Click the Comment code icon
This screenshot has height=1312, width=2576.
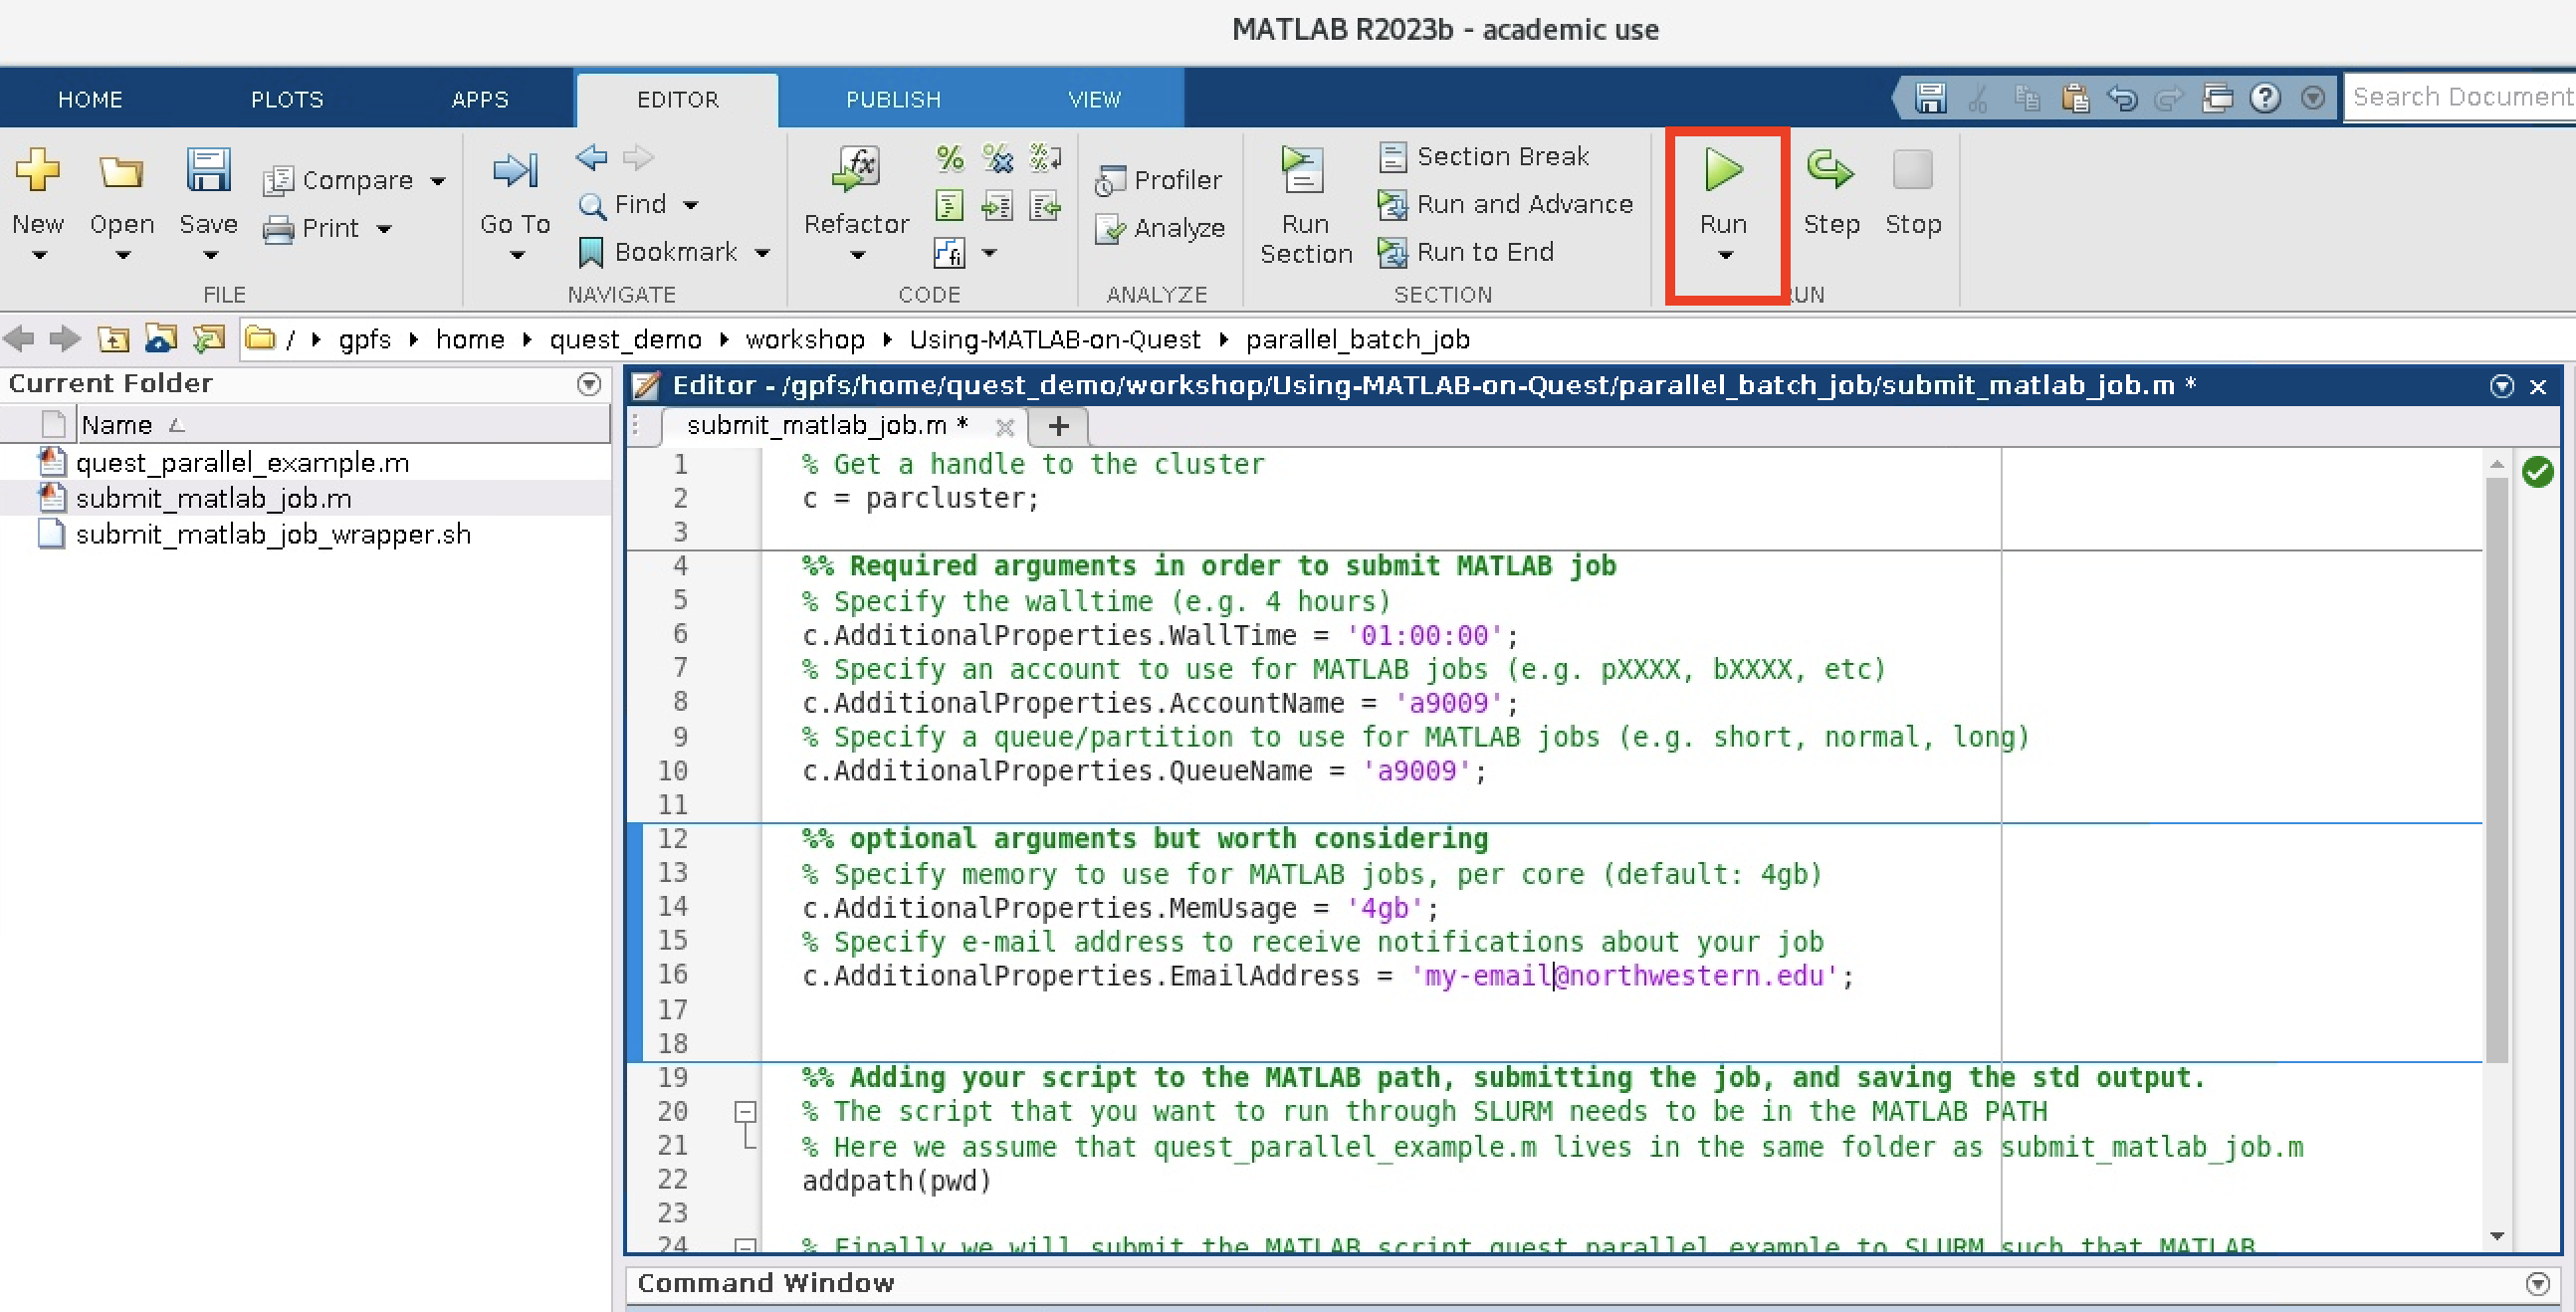point(948,158)
